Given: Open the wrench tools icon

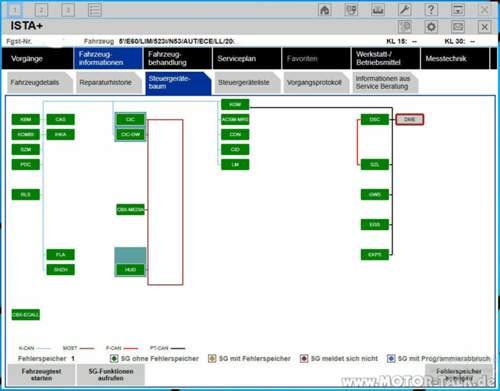Looking at the screenshot, I should 404,10.
